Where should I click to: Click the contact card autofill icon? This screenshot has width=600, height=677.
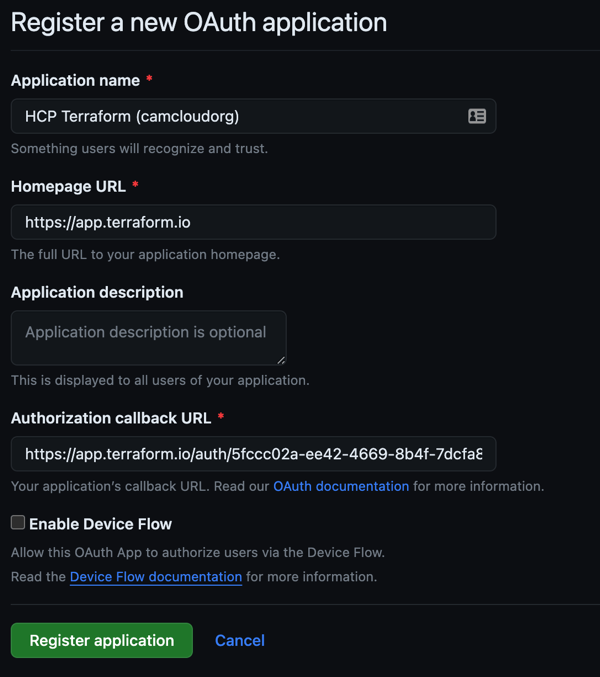coord(477,116)
